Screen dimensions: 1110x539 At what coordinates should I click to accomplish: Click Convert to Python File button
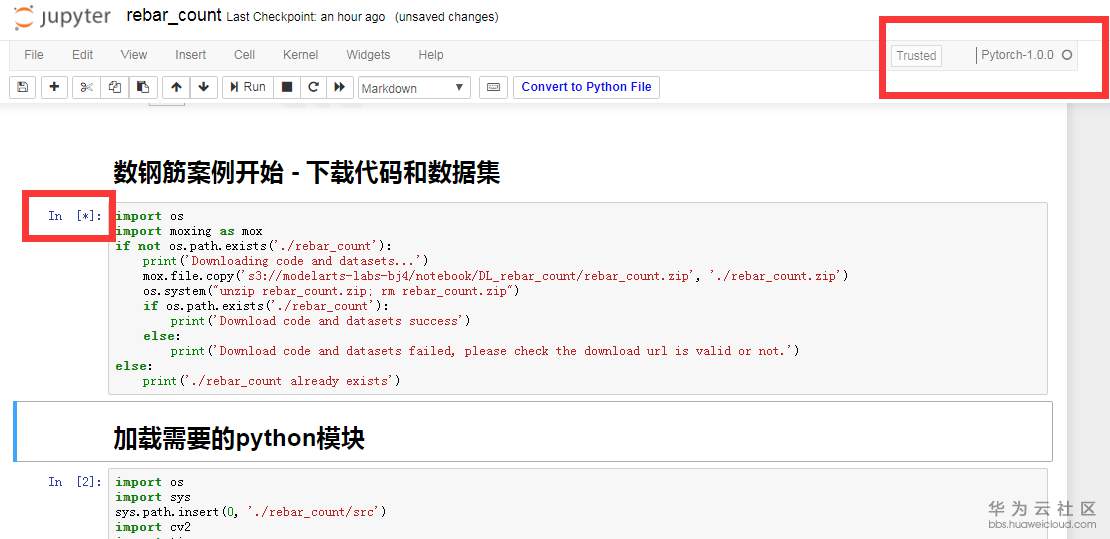[x=586, y=87]
